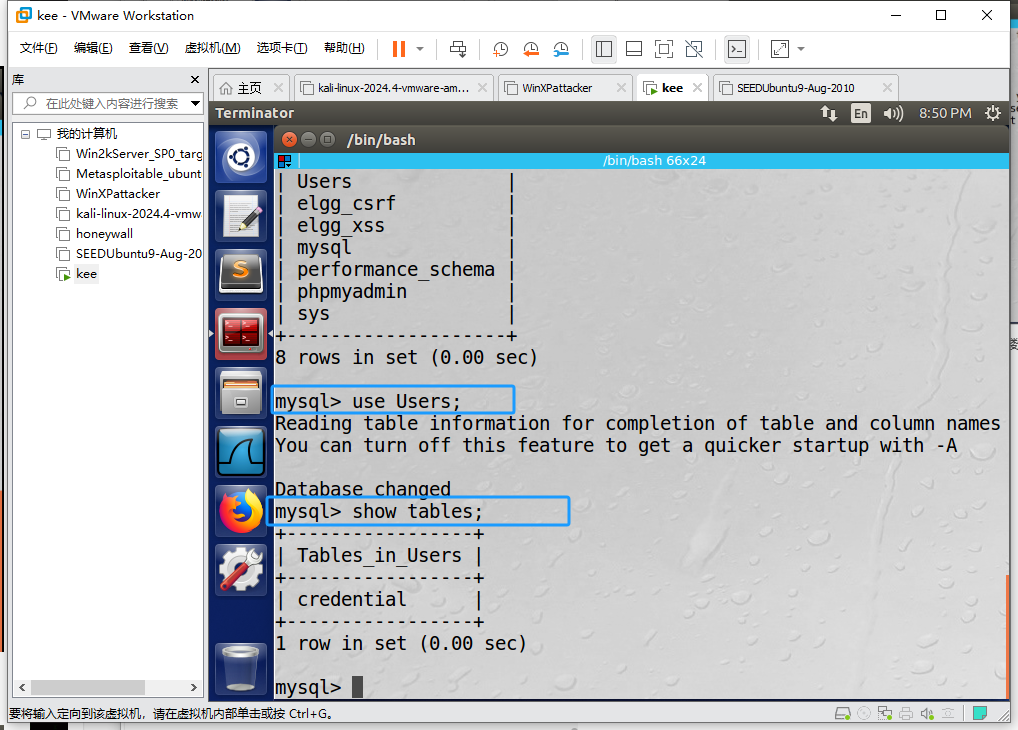Image resolution: width=1018 pixels, height=730 pixels.
Task: Take a snapshot with the clock-plus icon
Action: coord(500,49)
